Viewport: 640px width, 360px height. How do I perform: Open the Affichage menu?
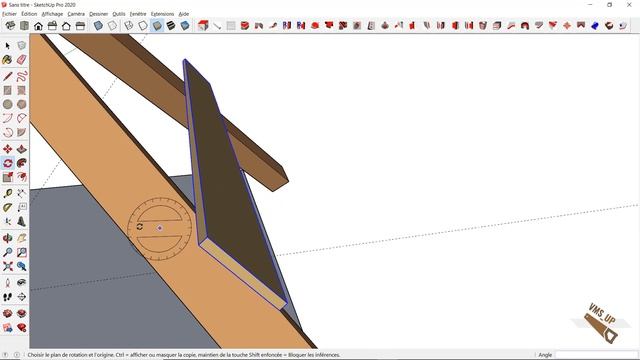(52, 14)
